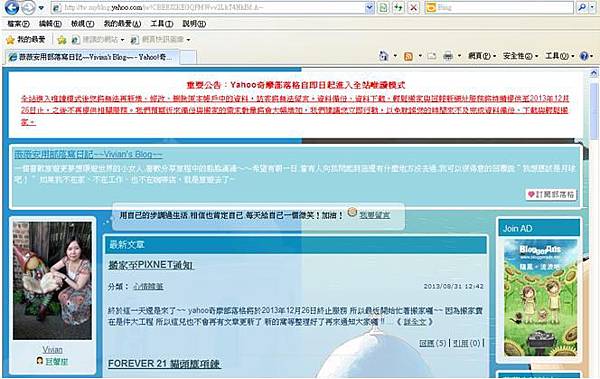The image size is (600, 379).
Task: Click the smiley icon before 我要留言
Action: coord(352,212)
